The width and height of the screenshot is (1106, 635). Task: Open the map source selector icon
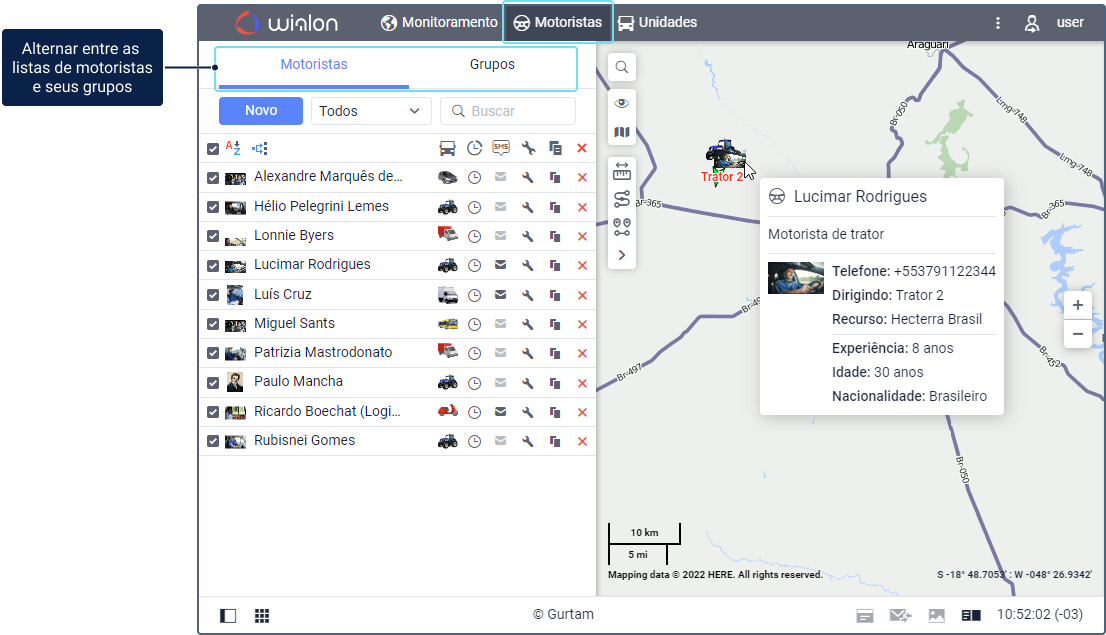621,132
